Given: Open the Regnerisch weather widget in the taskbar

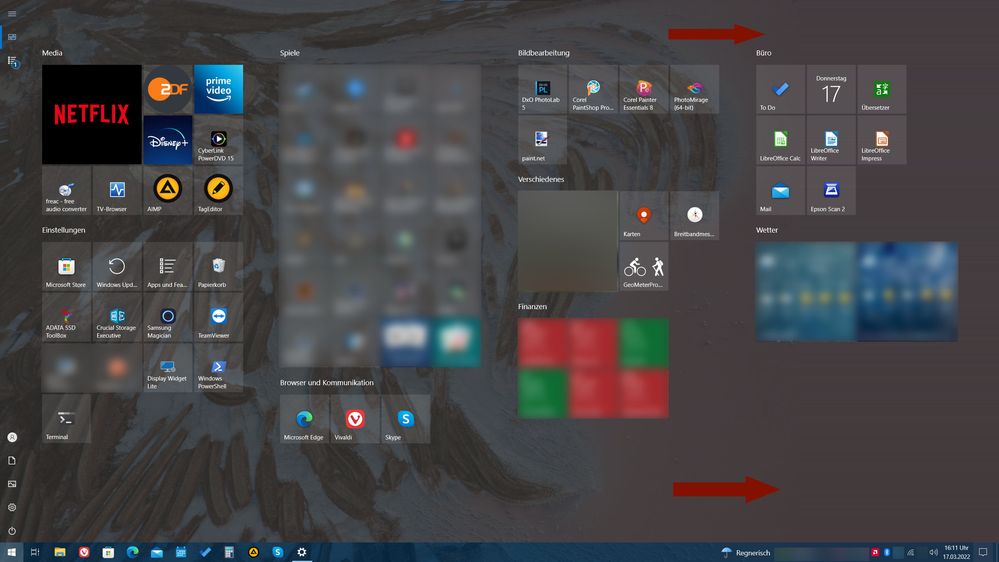Looking at the screenshot, I should pyautogui.click(x=745, y=552).
